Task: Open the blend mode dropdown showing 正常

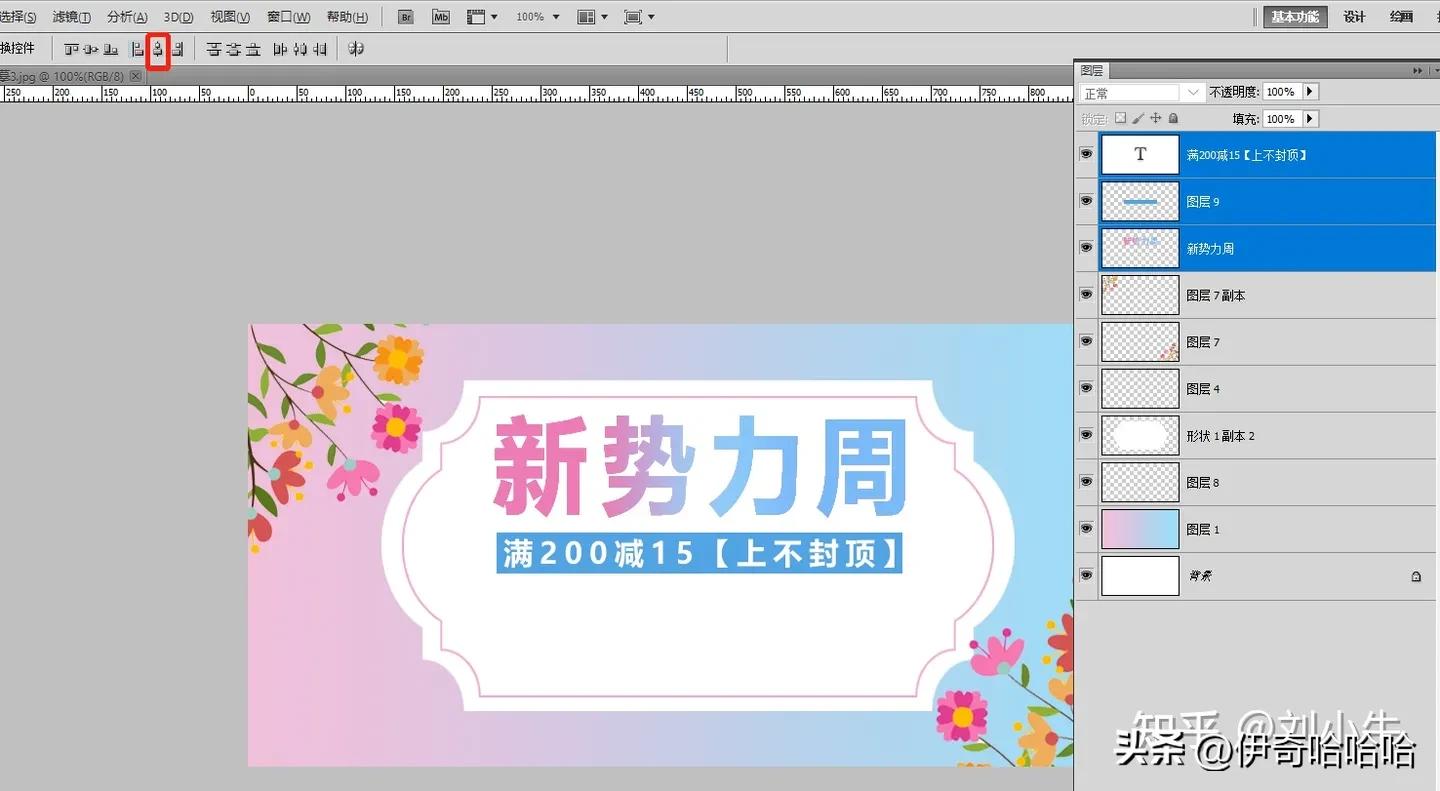Action: (x=1193, y=91)
